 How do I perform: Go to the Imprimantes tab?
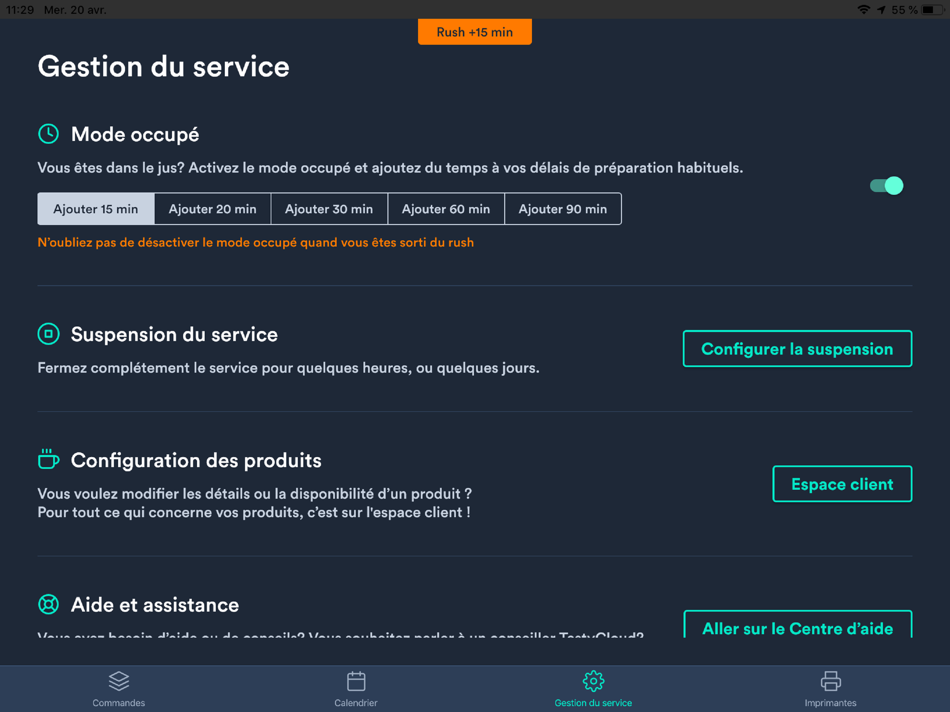point(830,688)
